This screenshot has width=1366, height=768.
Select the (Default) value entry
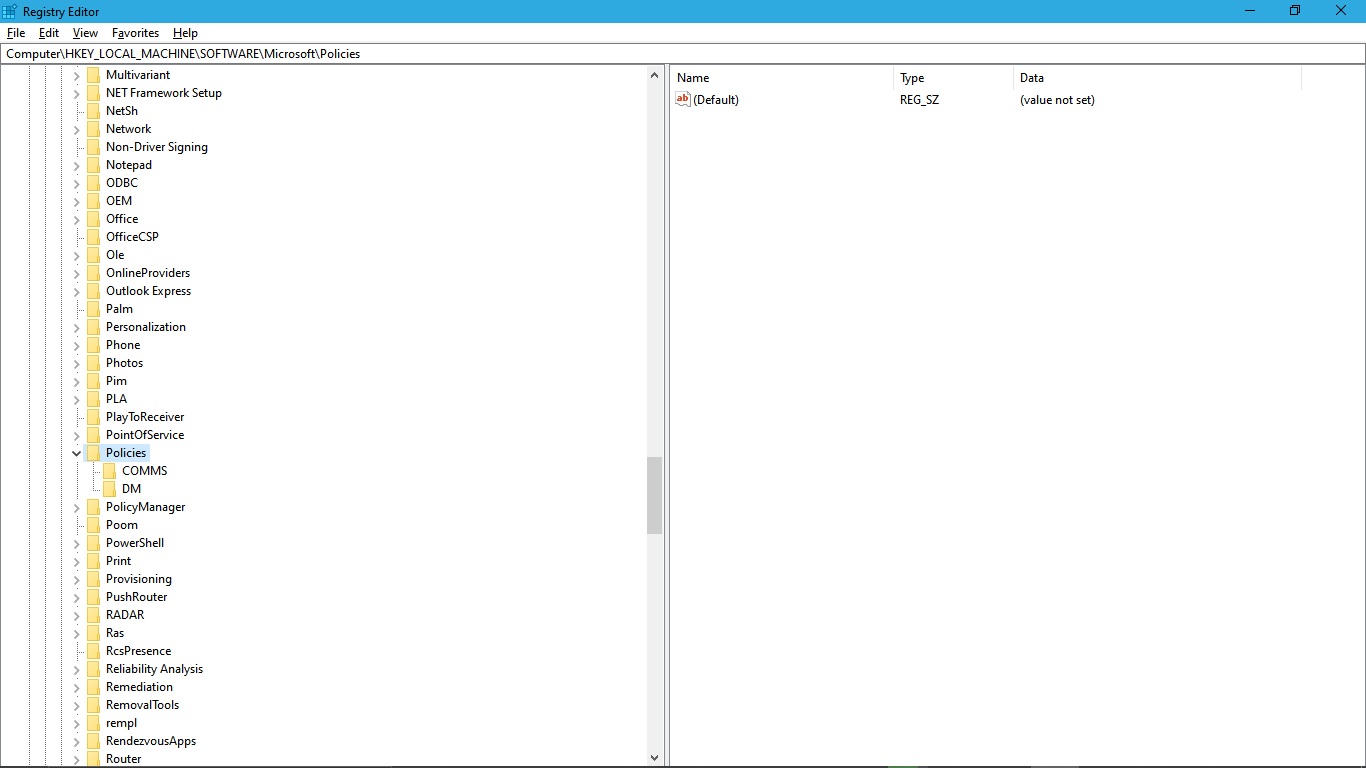tap(716, 100)
